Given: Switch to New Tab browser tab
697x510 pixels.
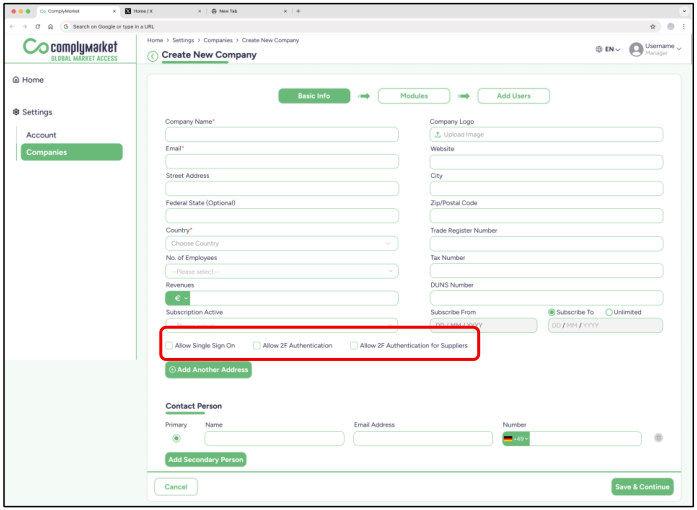Looking at the screenshot, I should (249, 11).
